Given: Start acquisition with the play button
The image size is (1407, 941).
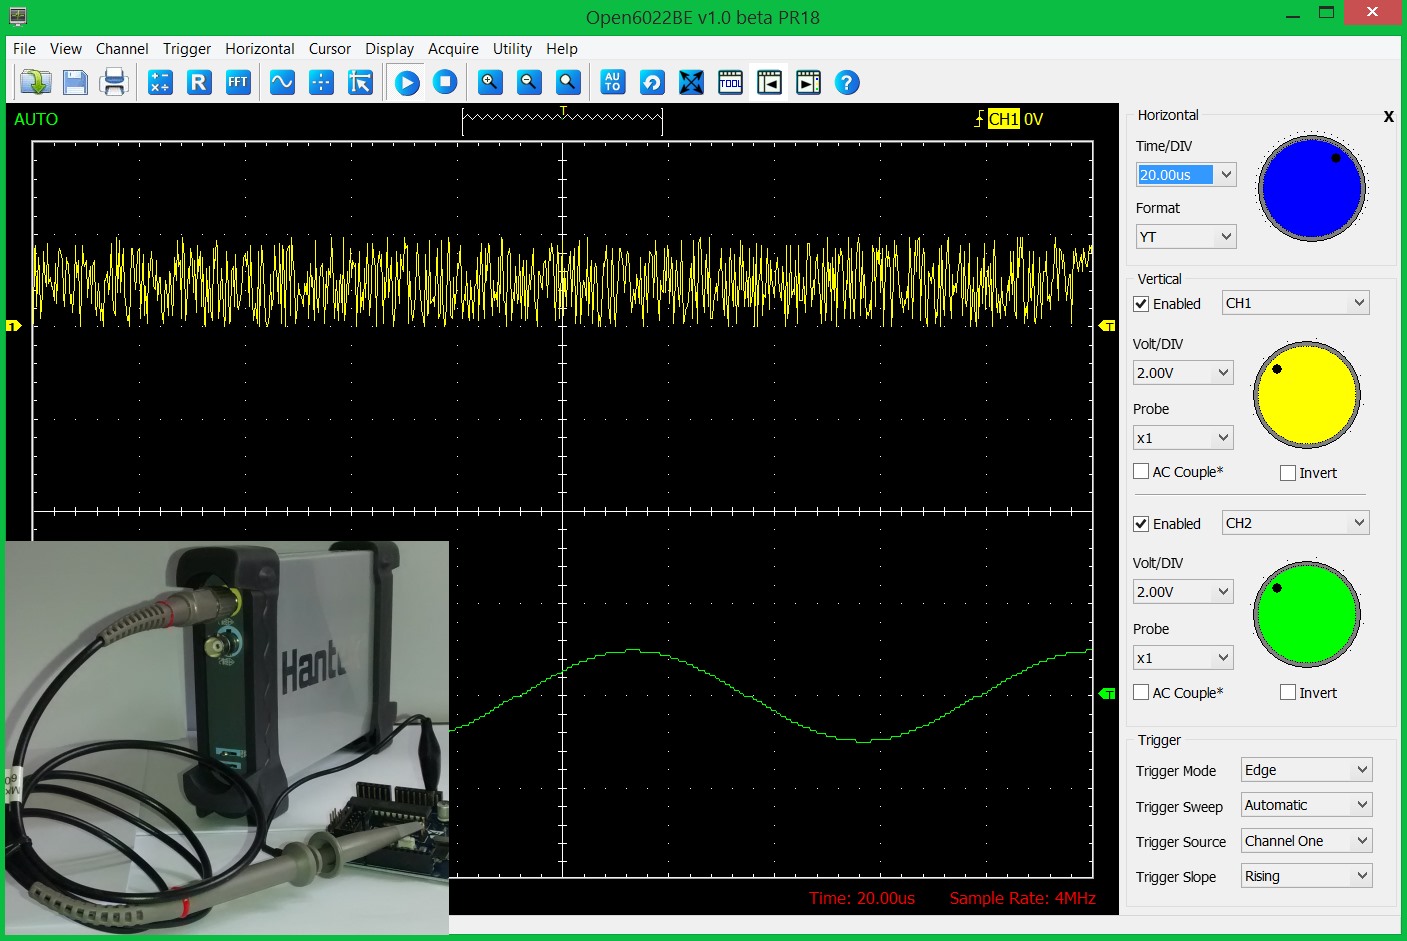Looking at the screenshot, I should pos(407,82).
